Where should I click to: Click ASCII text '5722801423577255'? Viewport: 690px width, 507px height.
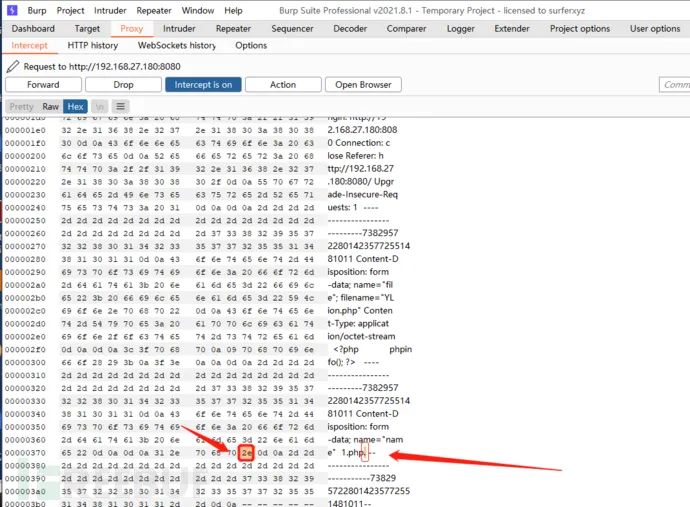pos(369,491)
